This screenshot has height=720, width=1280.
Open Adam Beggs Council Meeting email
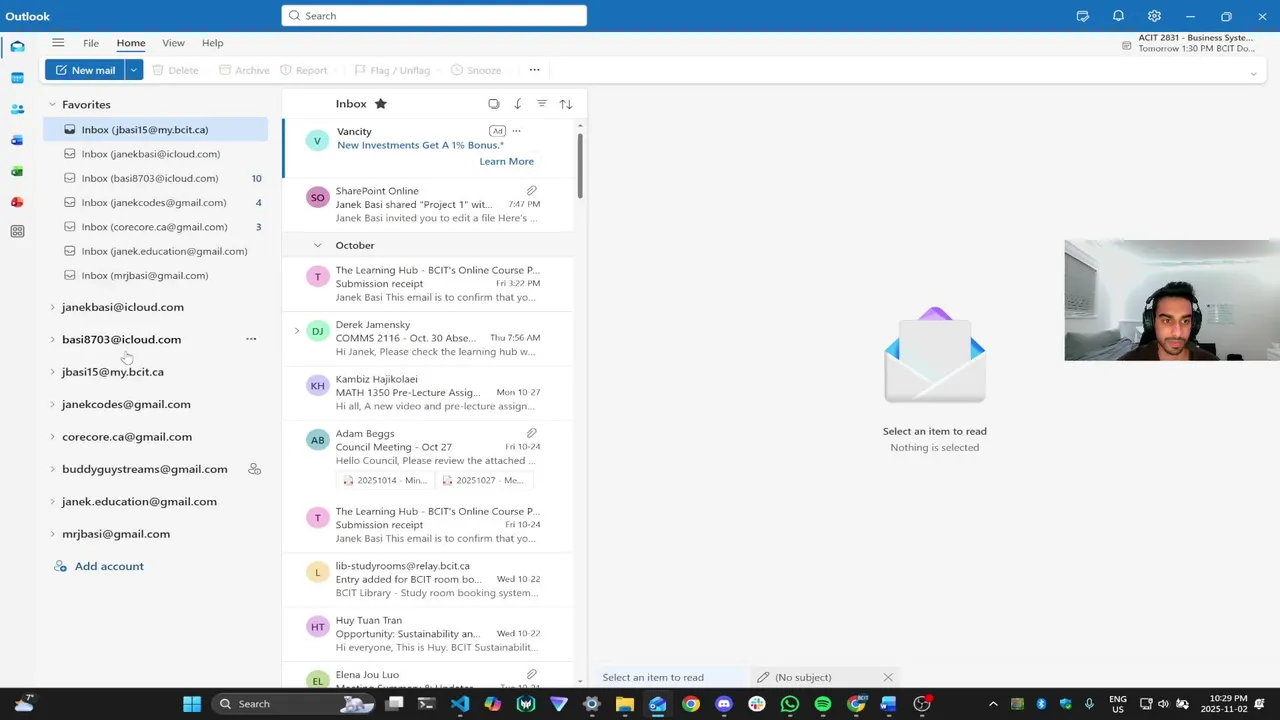point(428,459)
